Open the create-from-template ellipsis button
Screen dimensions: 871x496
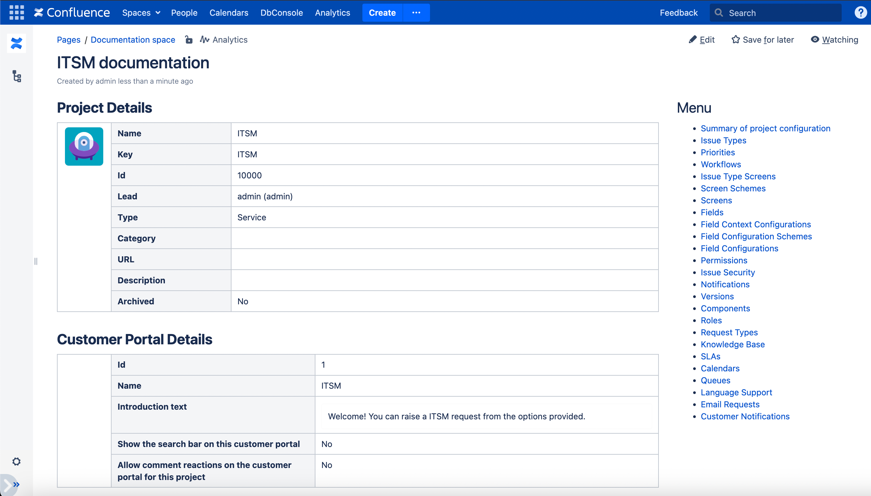(416, 13)
